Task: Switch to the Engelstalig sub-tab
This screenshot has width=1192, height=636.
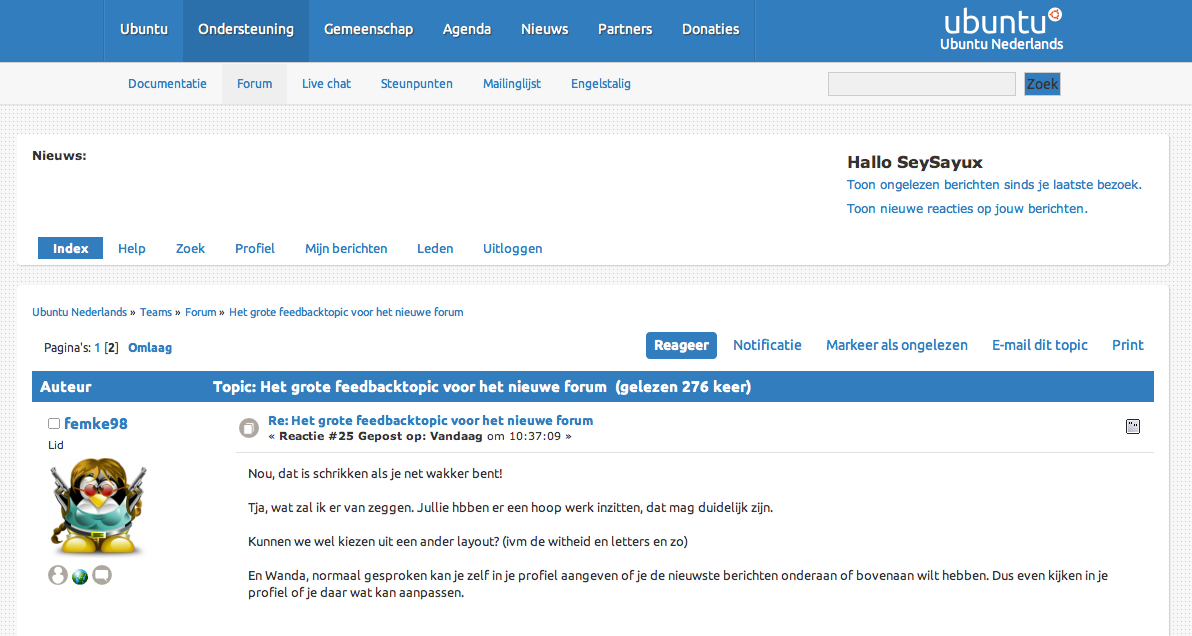Action: click(601, 84)
